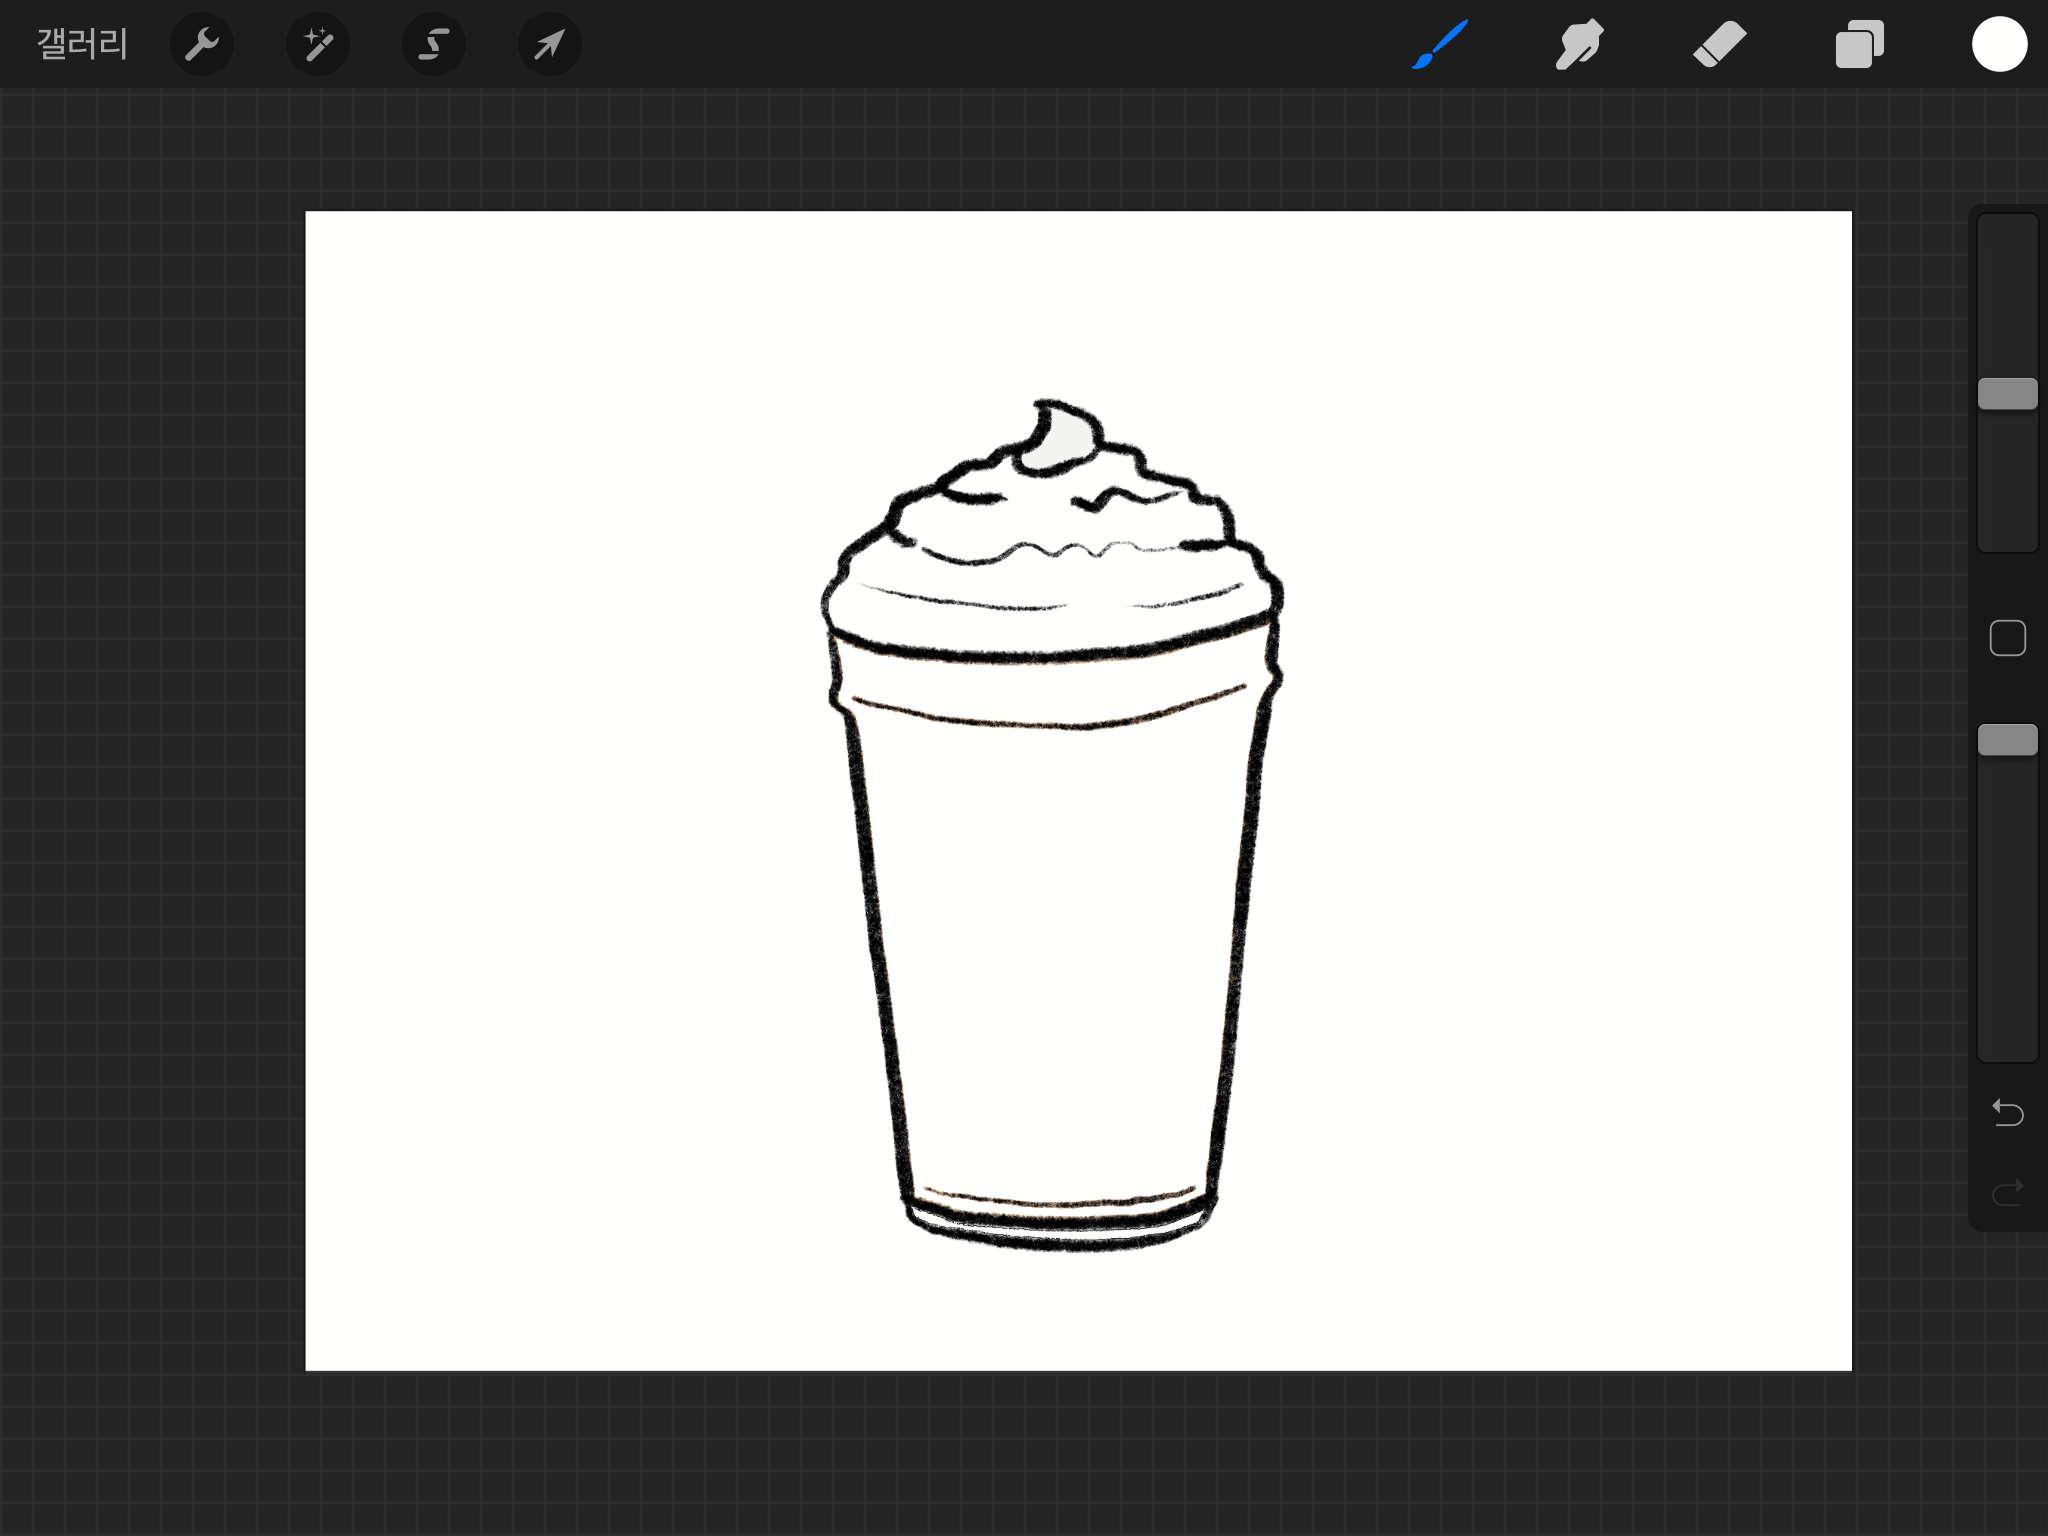Click the brush size slider handle
The width and height of the screenshot is (2048, 1536).
pyautogui.click(x=2007, y=394)
